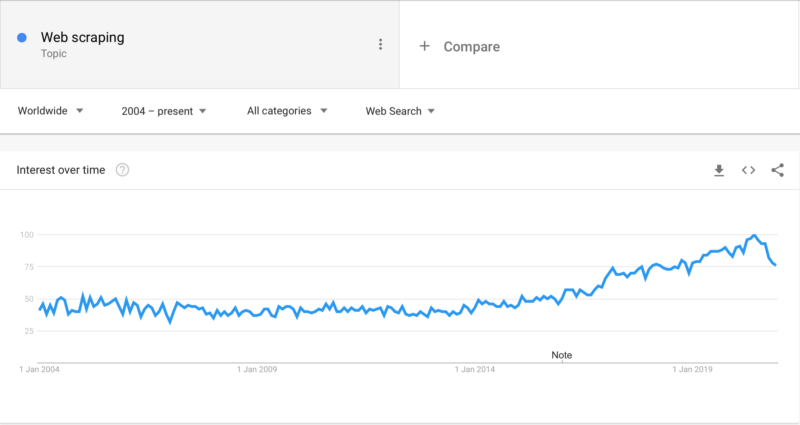Click the Compare text to add term
Viewport: 800px width, 425px height.
click(471, 46)
